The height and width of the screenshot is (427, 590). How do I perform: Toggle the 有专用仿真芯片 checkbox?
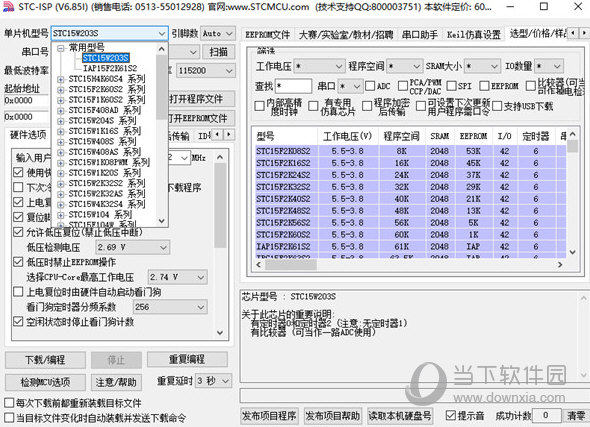click(x=313, y=106)
